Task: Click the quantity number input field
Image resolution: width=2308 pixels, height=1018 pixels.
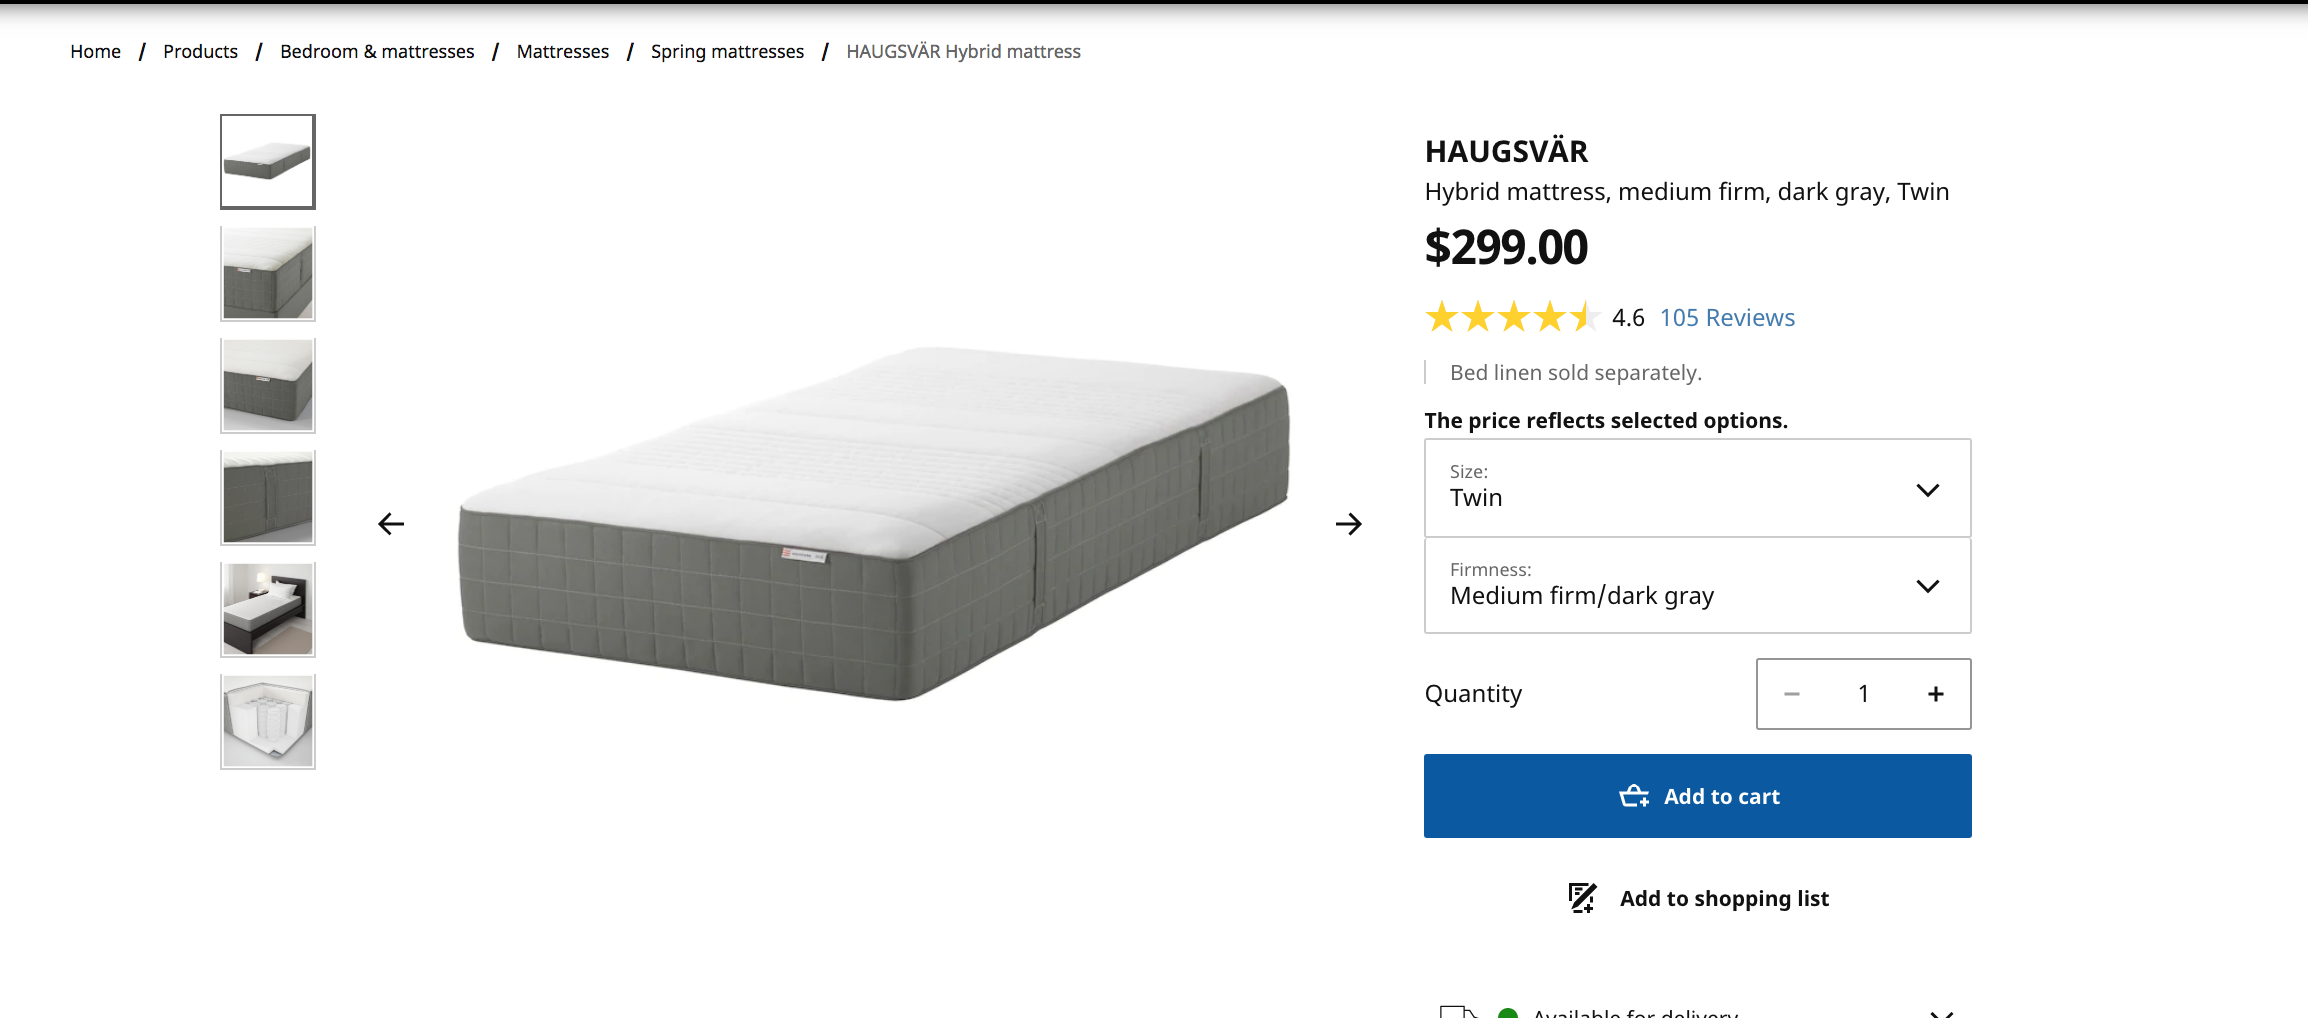Action: (1863, 694)
